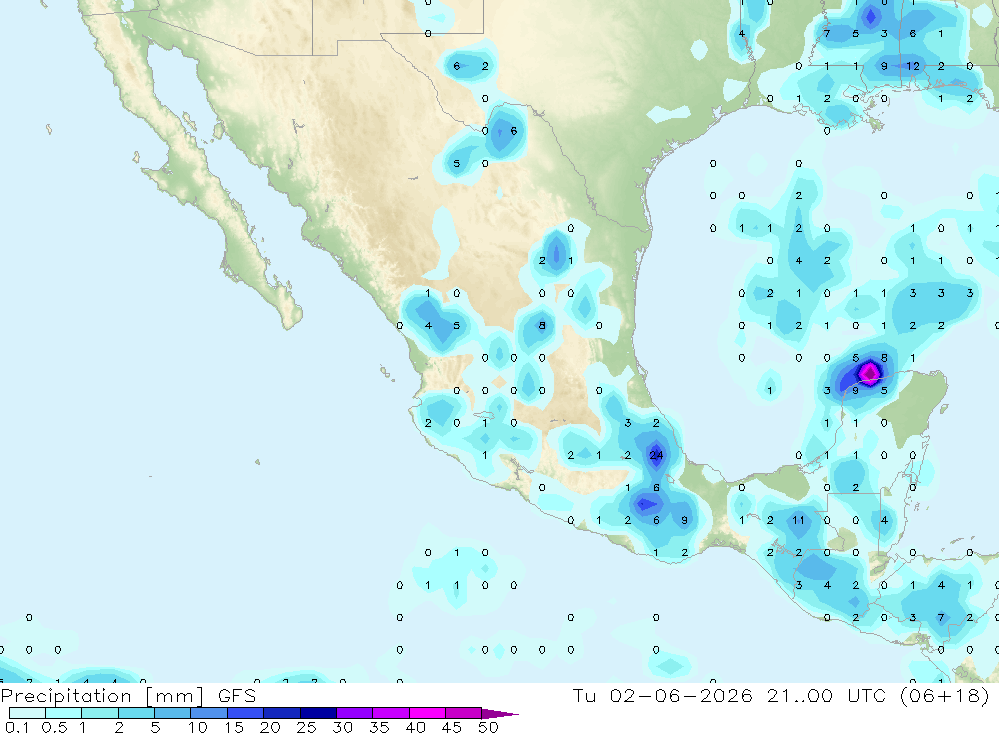This screenshot has width=1000, height=733.
Task: Click the "50" legend scale label
Action: (x=488, y=727)
